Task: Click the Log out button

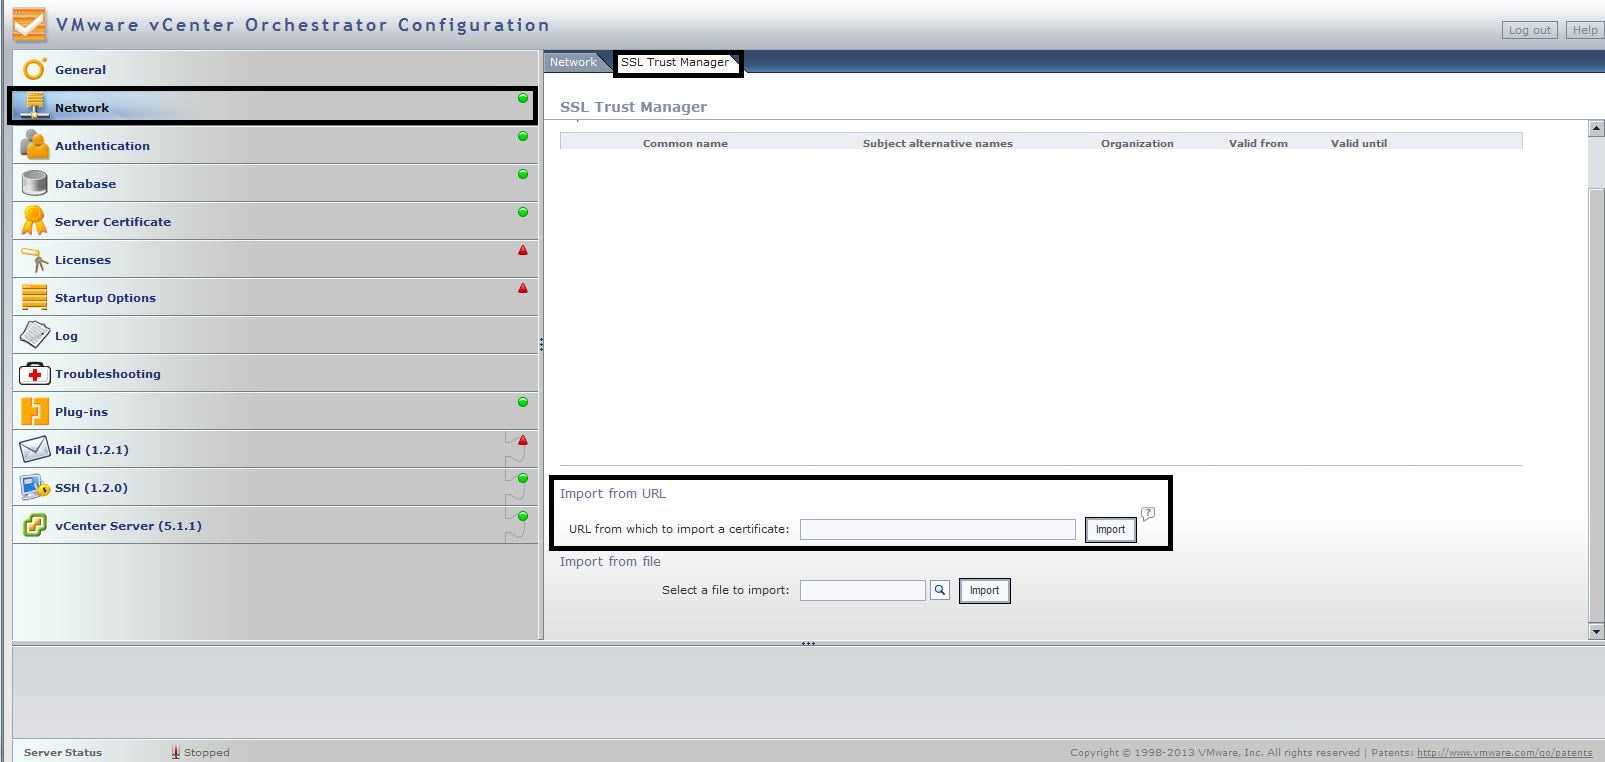Action: point(1529,30)
